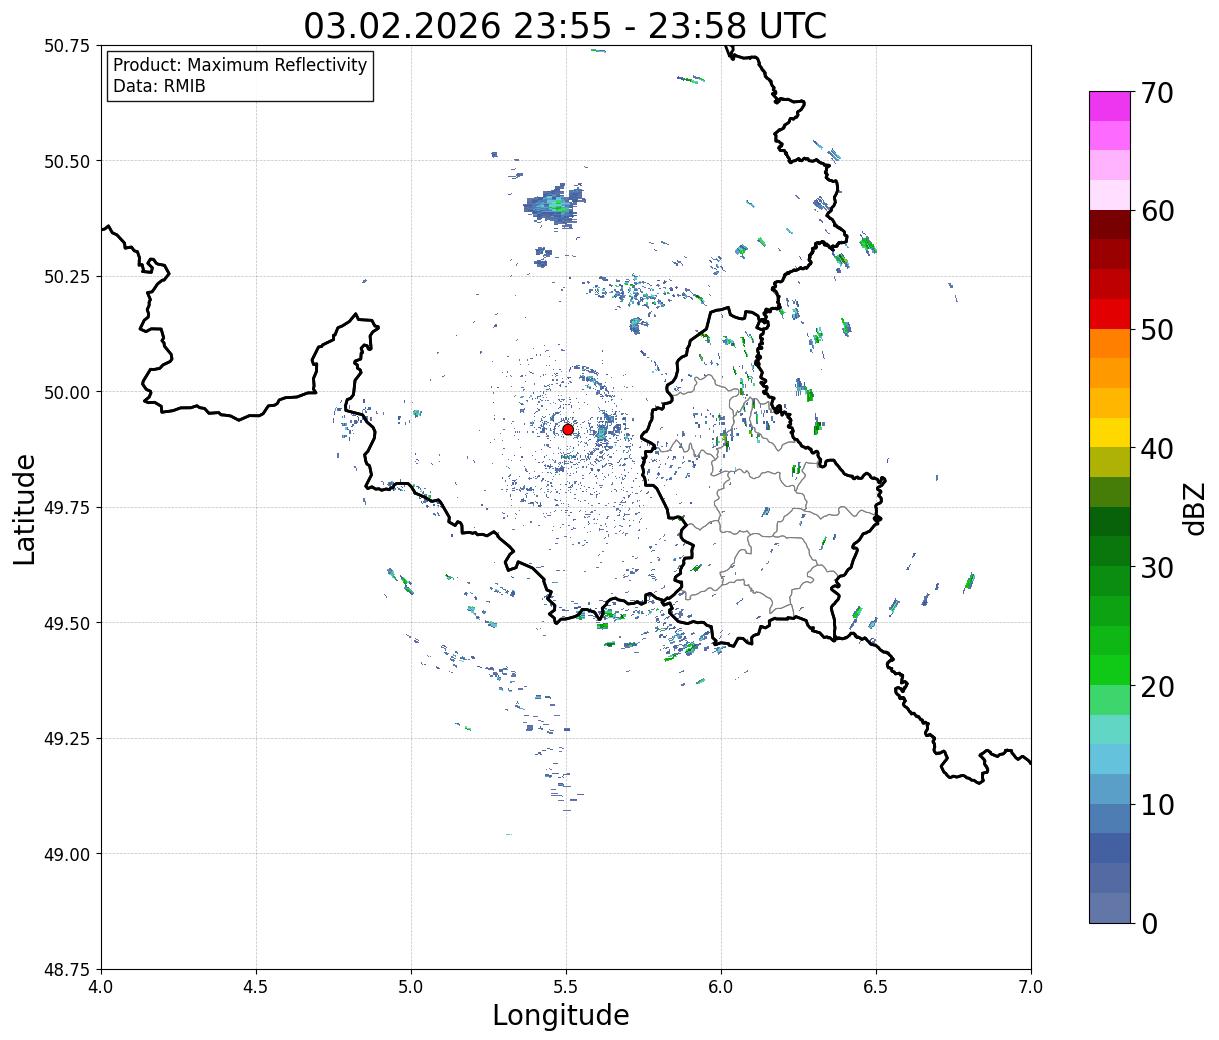Click latitude tick label 48.75

(x=67, y=970)
